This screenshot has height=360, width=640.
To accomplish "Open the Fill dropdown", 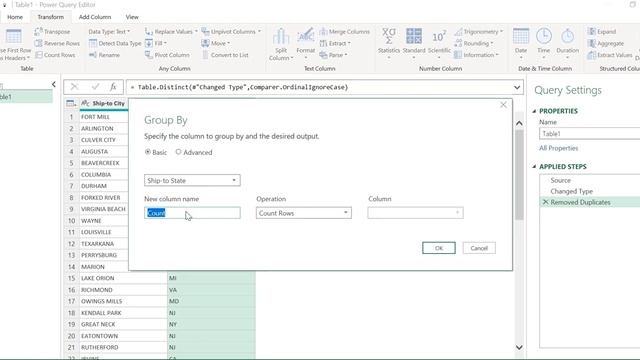I will point(156,43).
